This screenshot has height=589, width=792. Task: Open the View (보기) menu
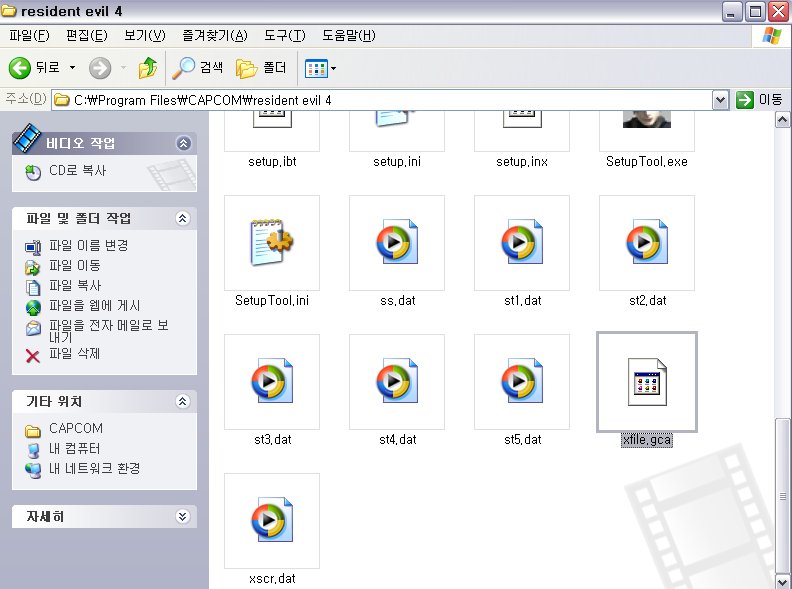point(145,36)
